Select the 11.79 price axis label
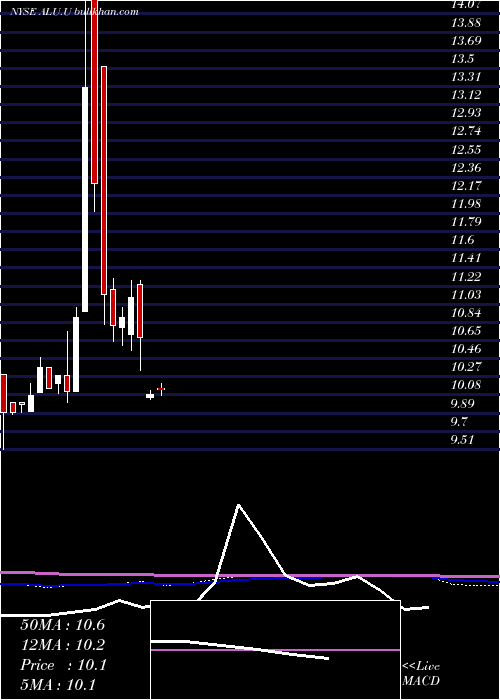Screen dimensions: 500x700 [x=466, y=222]
